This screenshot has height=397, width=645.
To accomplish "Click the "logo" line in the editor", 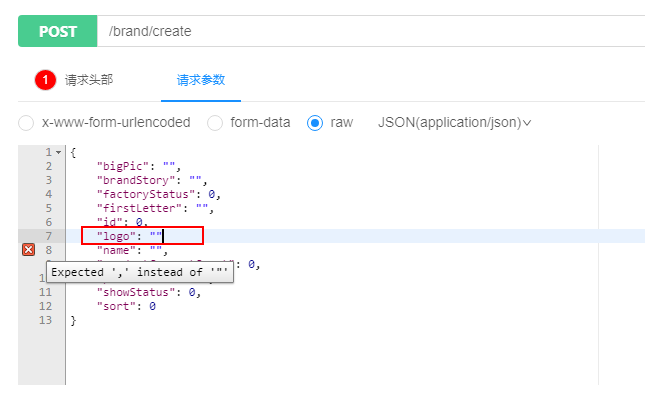I will click(129, 236).
